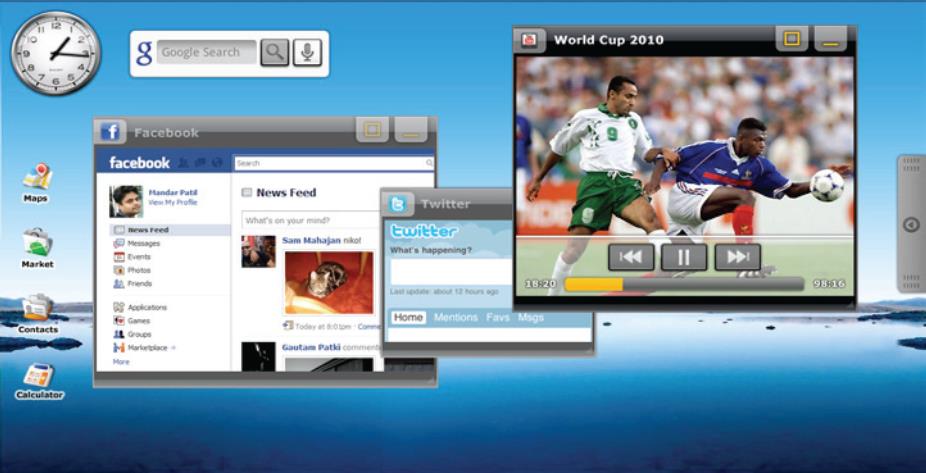Maximize the World Cup 2010 window
This screenshot has height=473, width=926.
coord(792,39)
